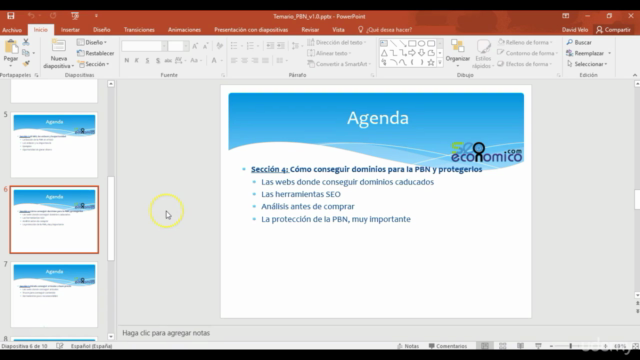Screen dimensions: 640x360
Task: Open font color A dropdown
Action: tap(222, 60)
